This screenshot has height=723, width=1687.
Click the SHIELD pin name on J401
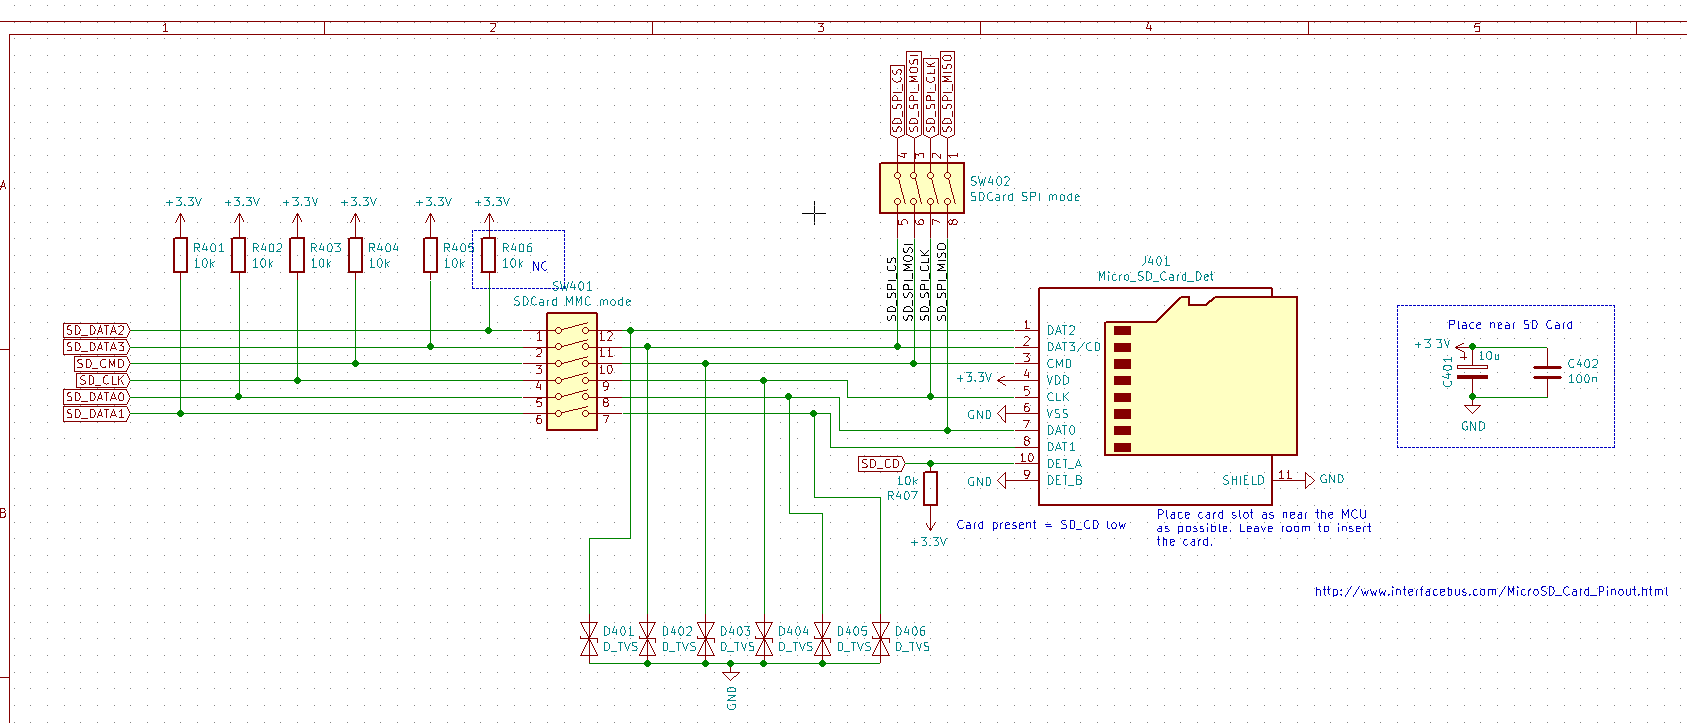click(x=1243, y=480)
